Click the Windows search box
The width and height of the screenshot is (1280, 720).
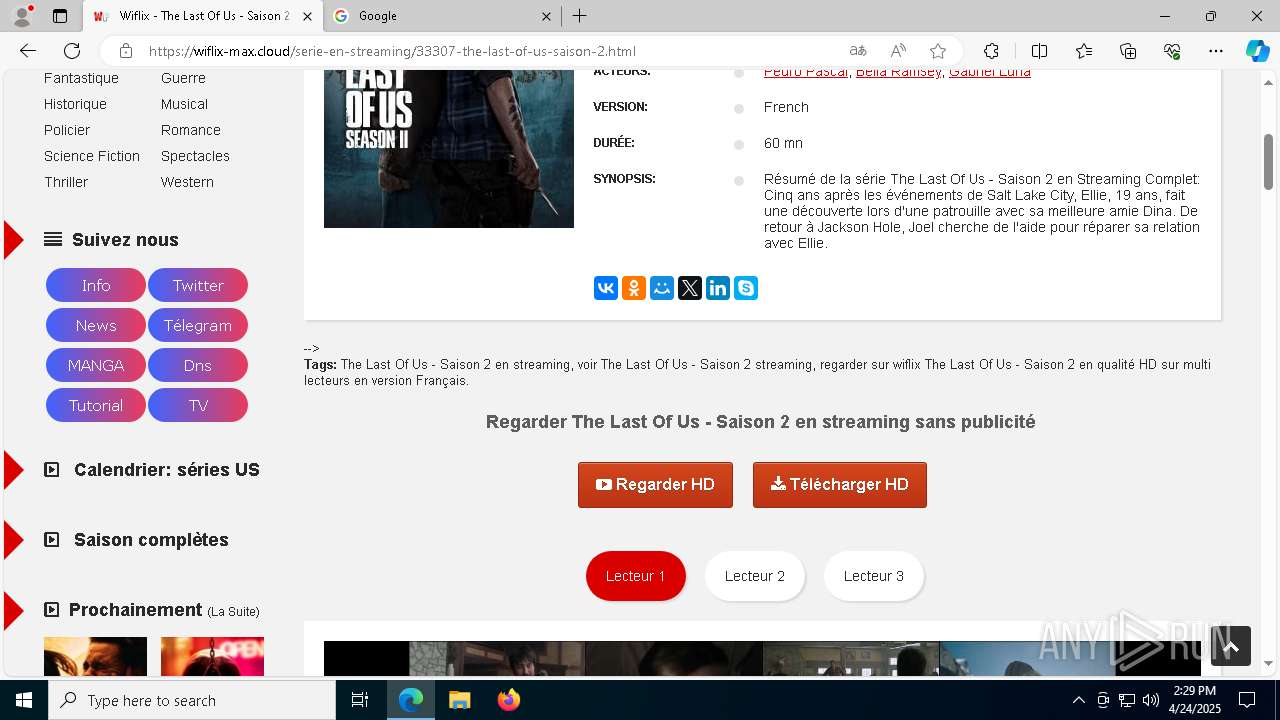point(192,700)
